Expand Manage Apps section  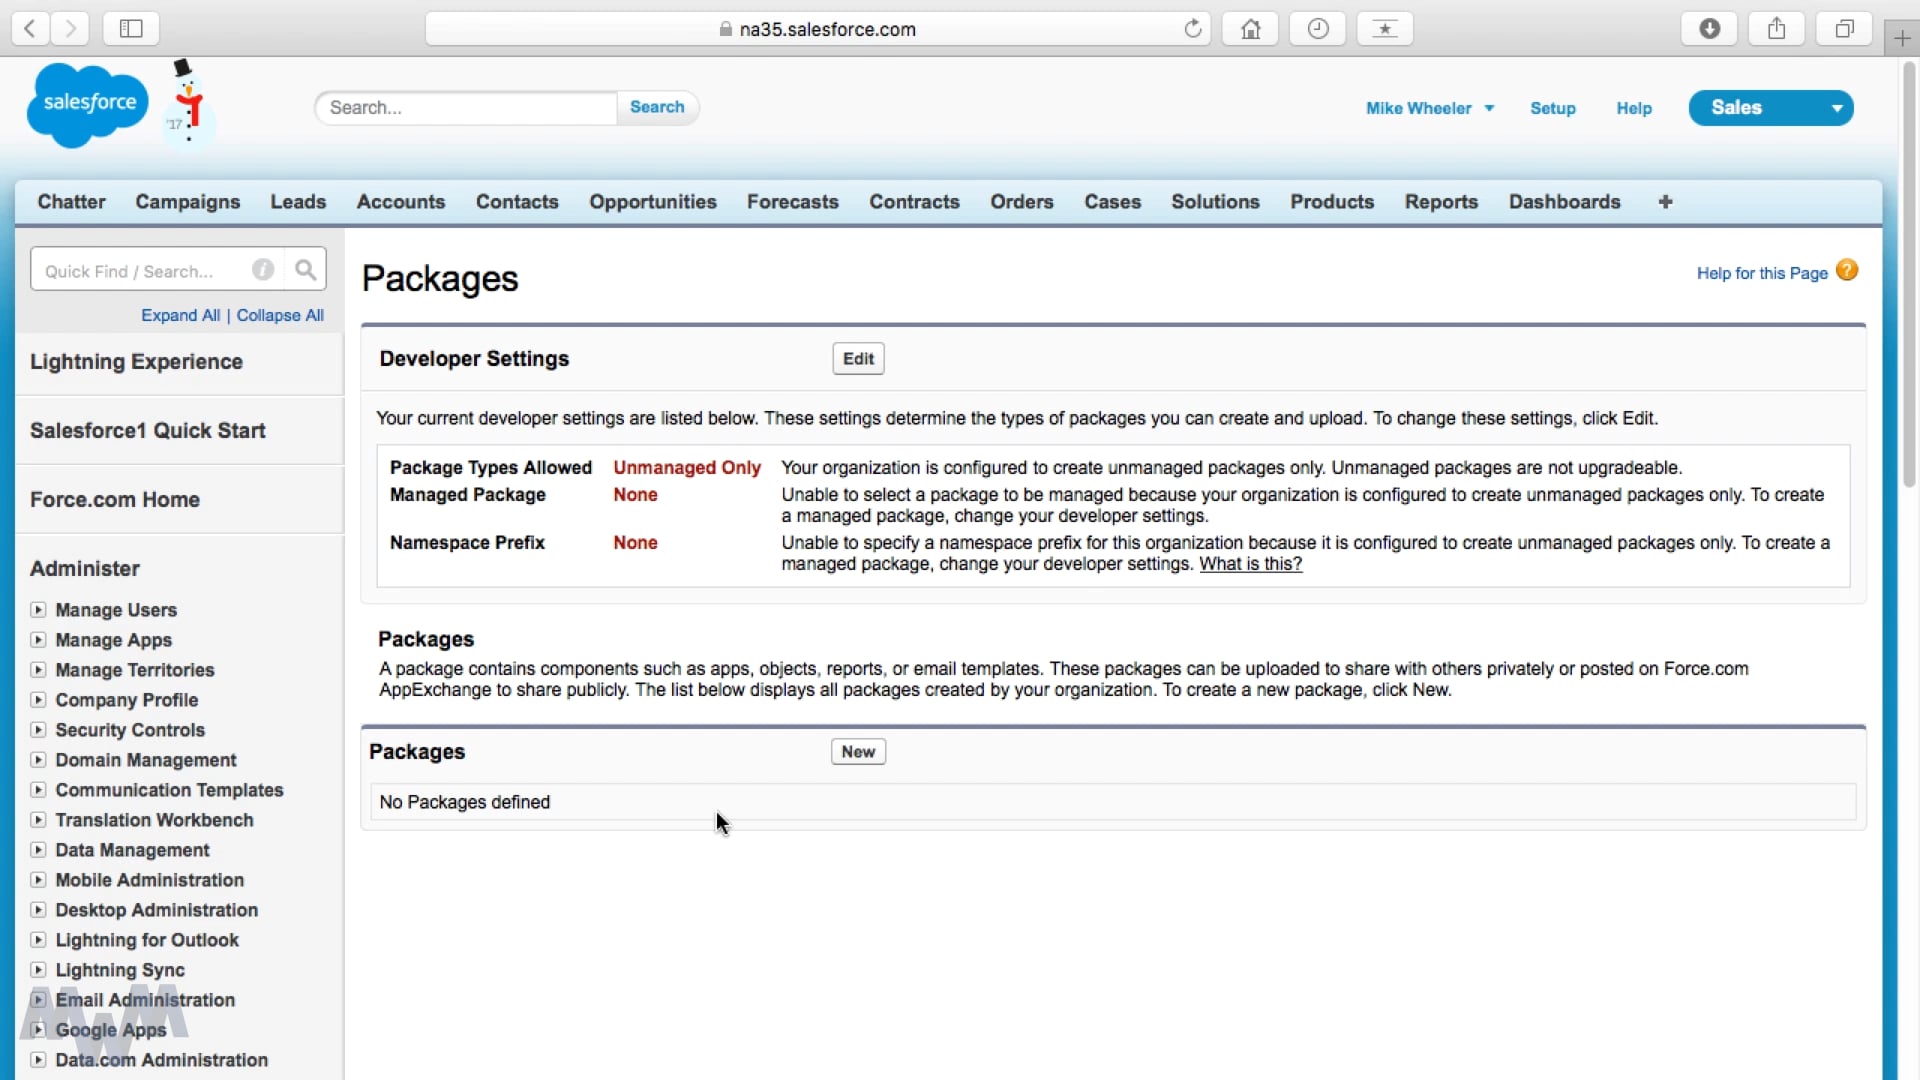[x=38, y=640]
